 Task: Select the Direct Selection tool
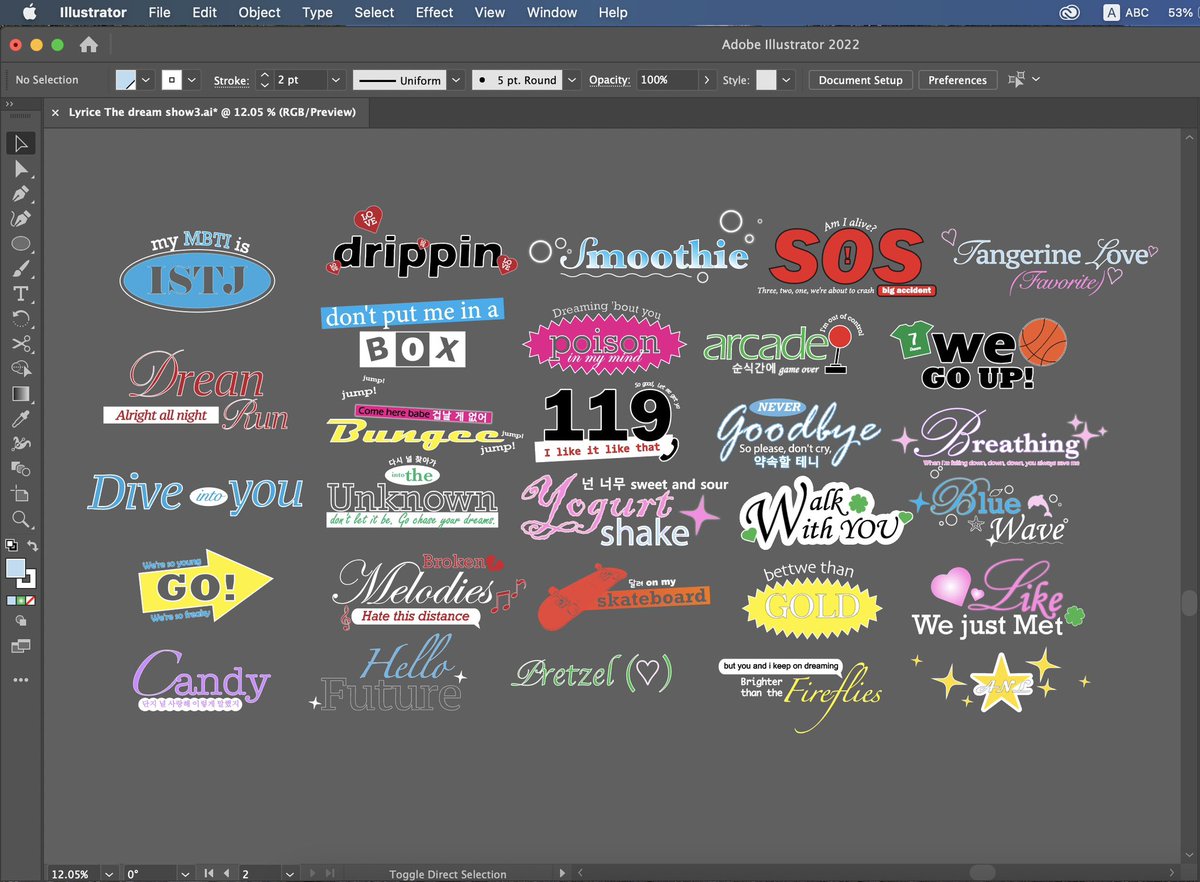tap(21, 169)
